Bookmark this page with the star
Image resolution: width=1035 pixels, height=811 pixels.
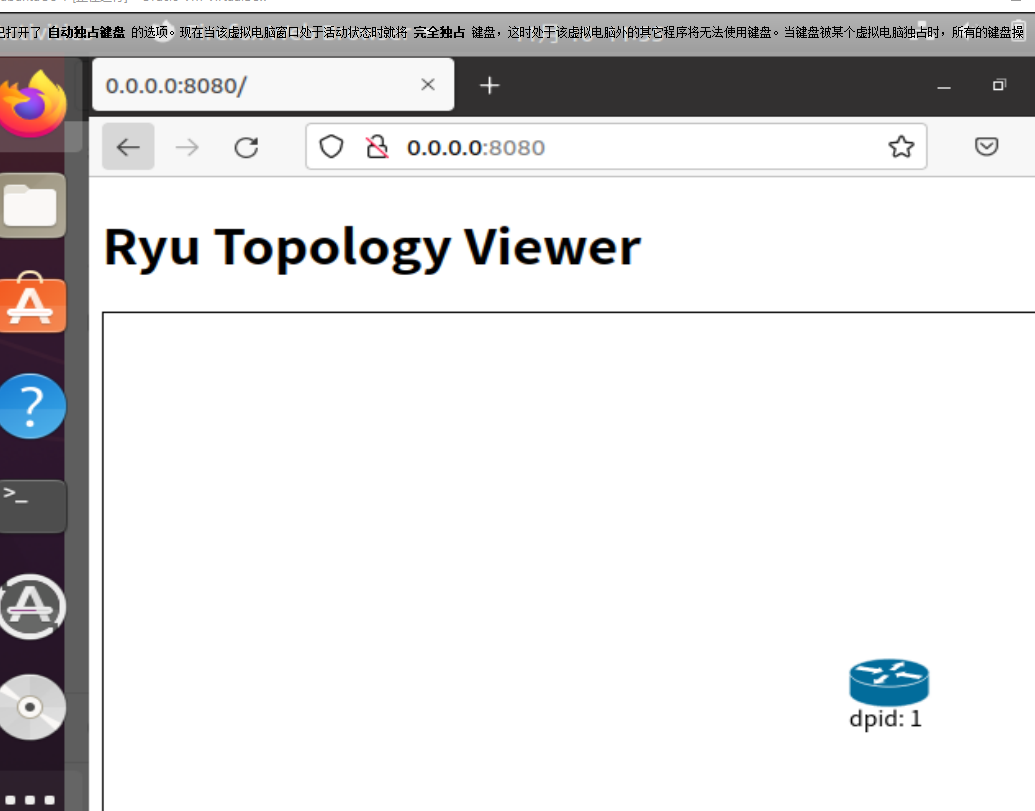pyautogui.click(x=901, y=146)
